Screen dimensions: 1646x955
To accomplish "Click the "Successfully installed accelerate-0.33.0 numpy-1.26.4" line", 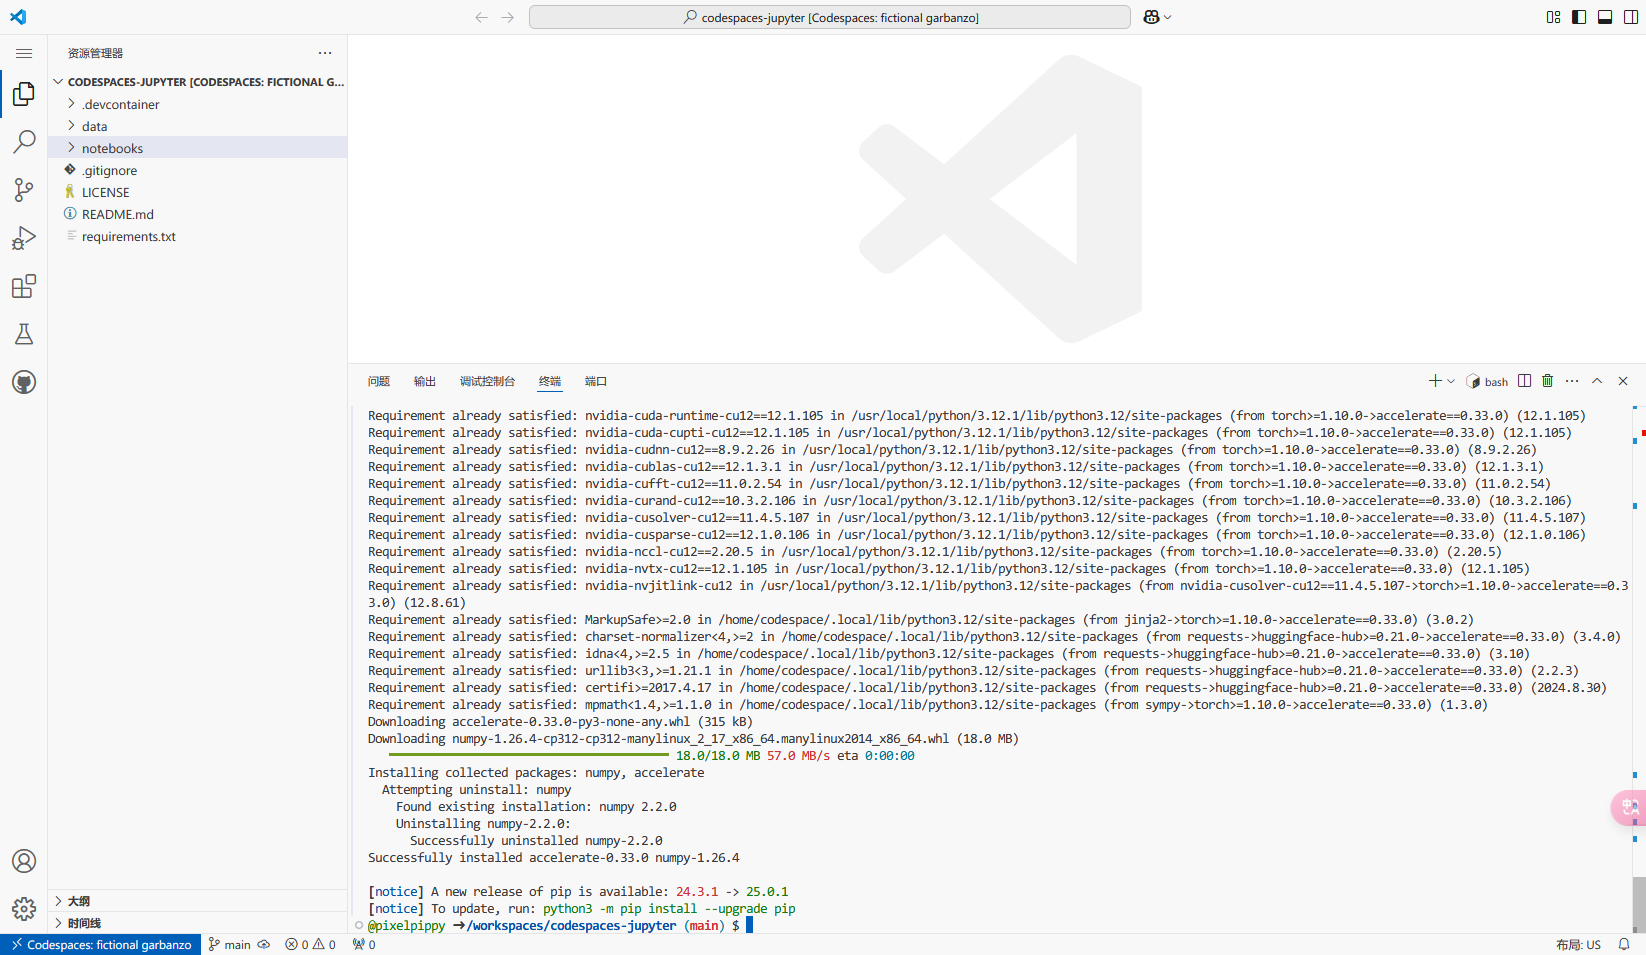I will coord(554,857).
